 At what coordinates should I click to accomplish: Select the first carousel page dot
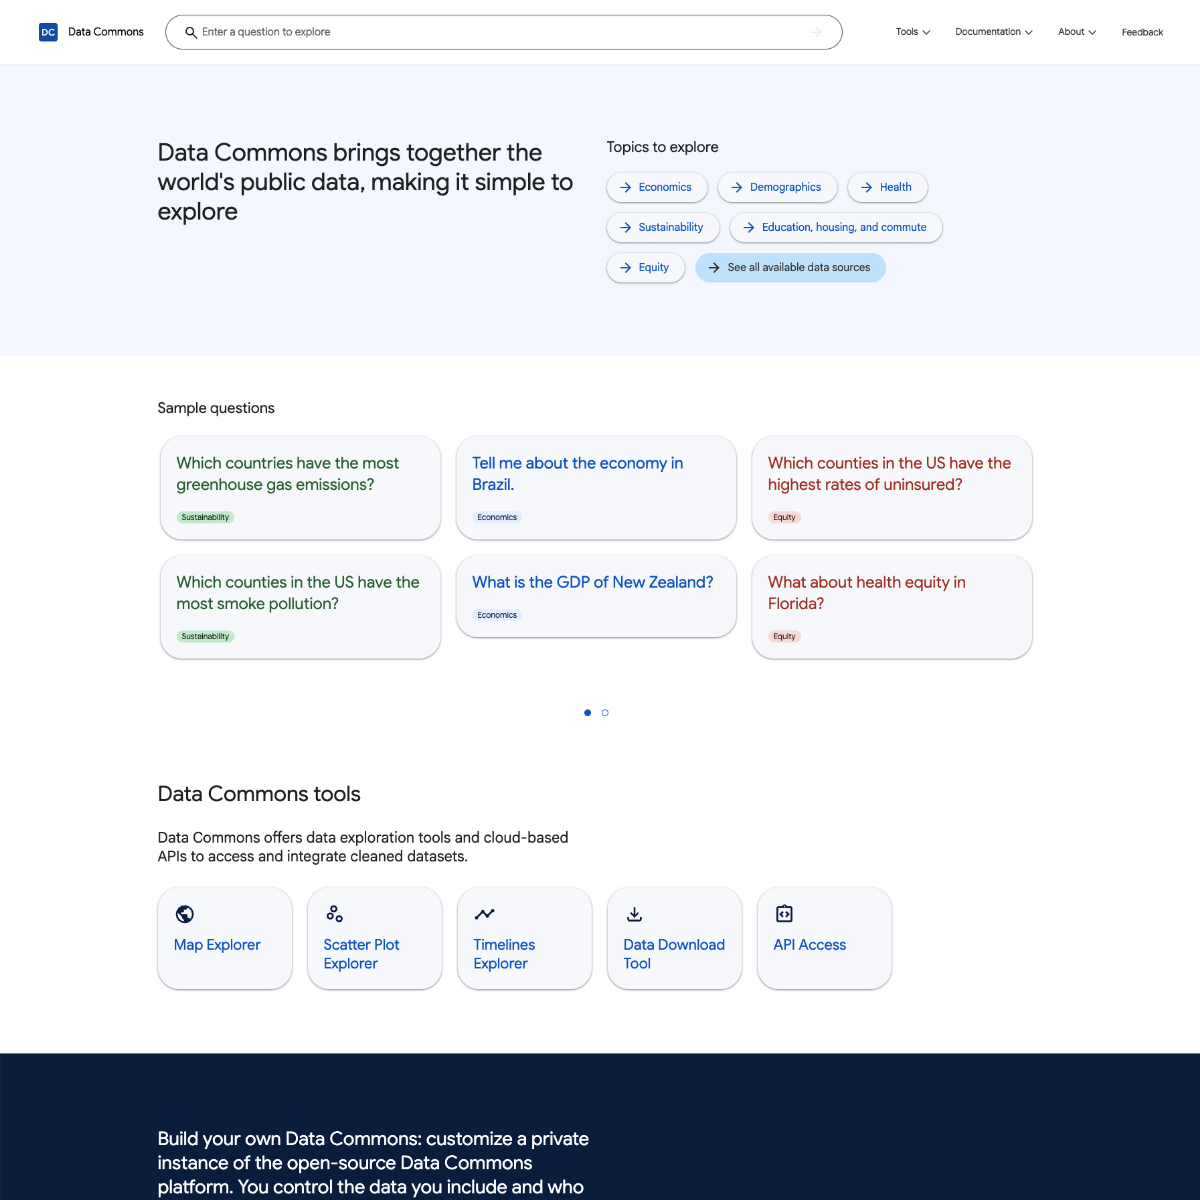click(x=587, y=713)
